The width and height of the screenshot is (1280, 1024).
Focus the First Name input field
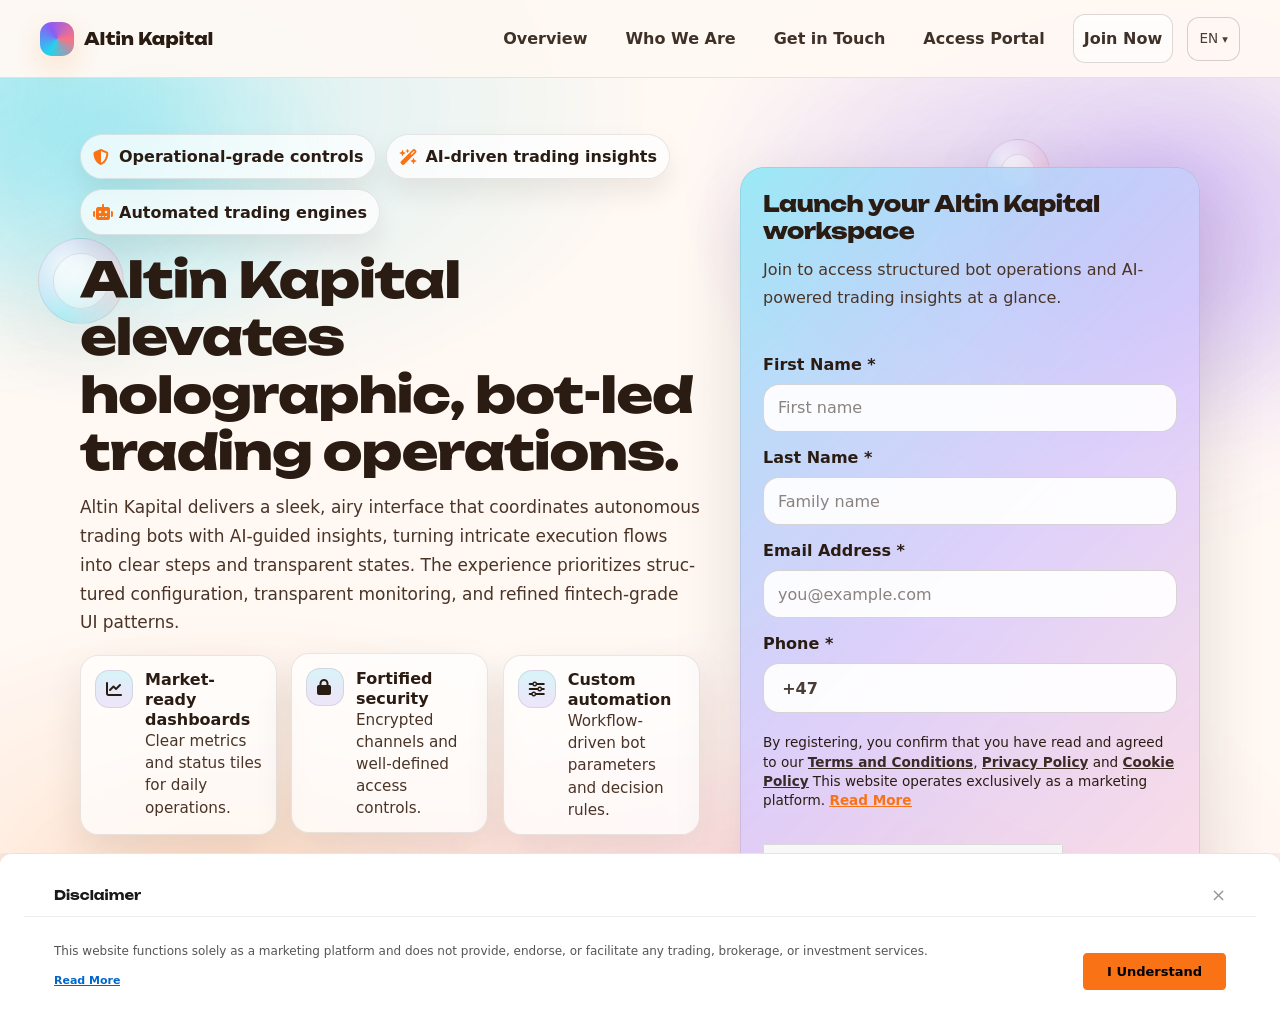(970, 408)
